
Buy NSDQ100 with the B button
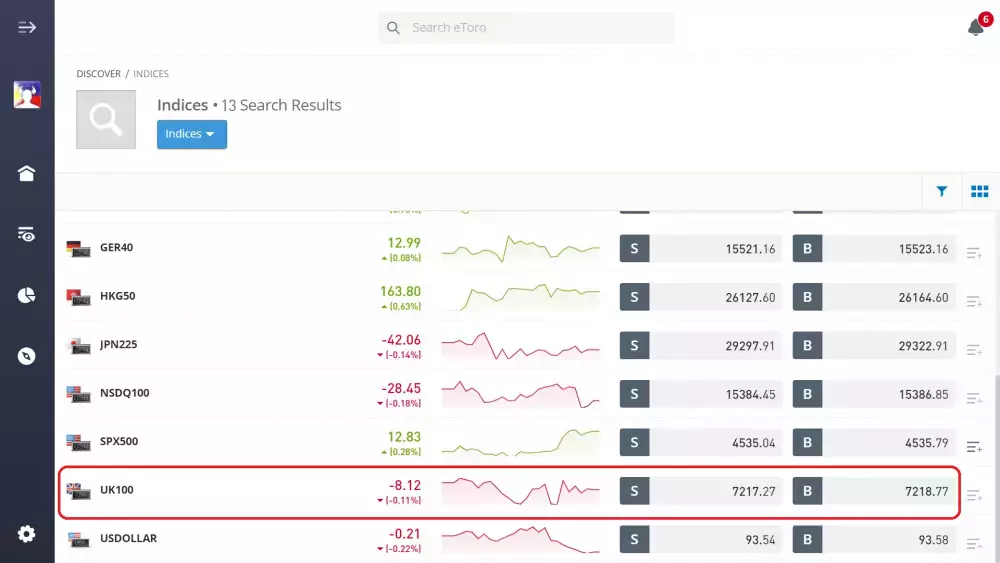pyautogui.click(x=807, y=394)
